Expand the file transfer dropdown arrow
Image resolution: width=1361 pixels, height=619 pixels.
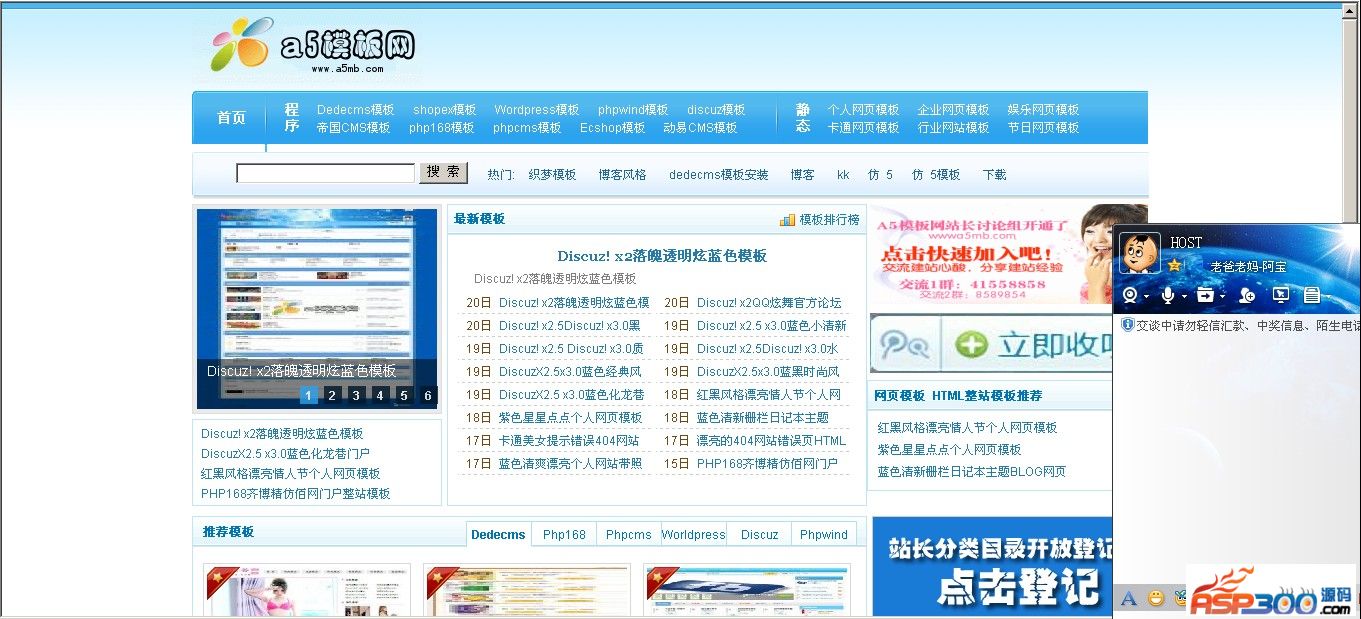(x=1222, y=296)
